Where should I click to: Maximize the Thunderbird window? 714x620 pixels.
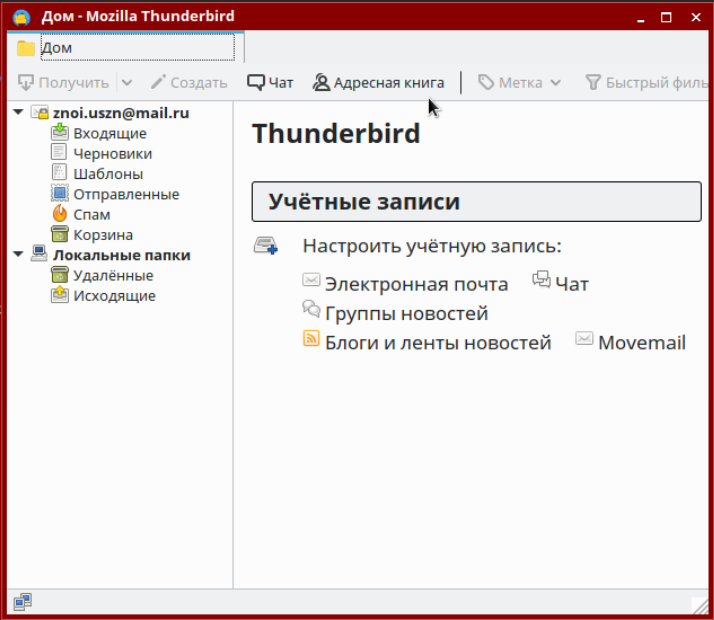[x=666, y=18]
